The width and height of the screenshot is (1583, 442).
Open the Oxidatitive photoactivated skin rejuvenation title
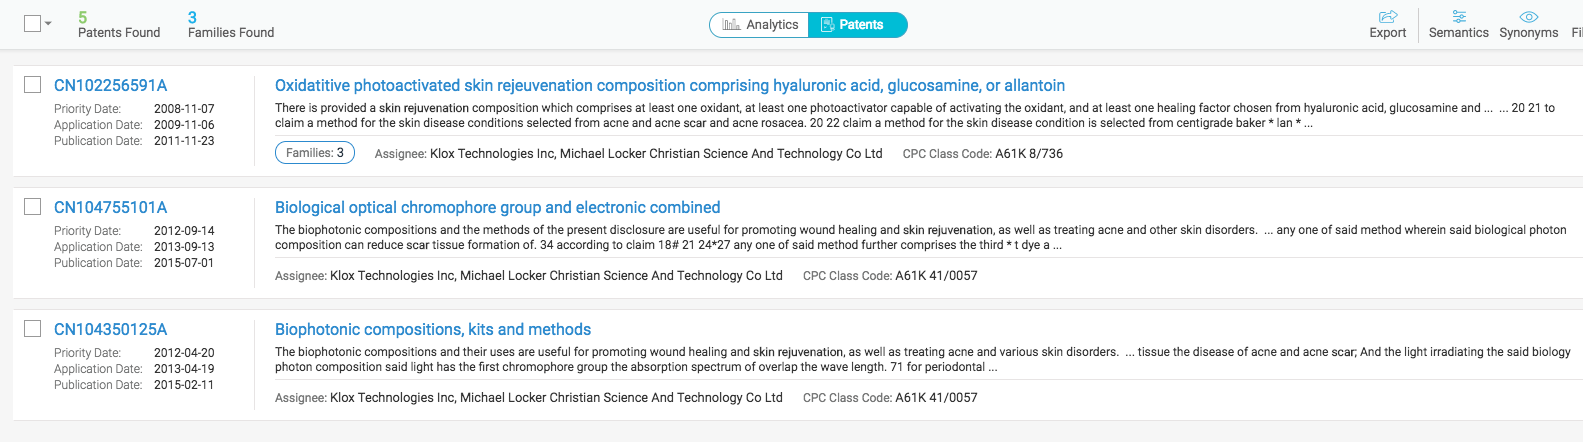(x=669, y=86)
